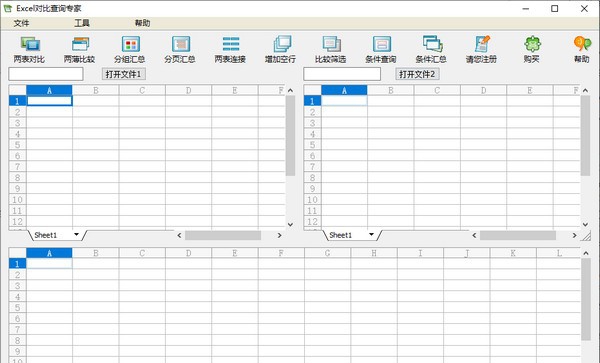
Task: Select column B header in left grid
Action: click(x=96, y=91)
